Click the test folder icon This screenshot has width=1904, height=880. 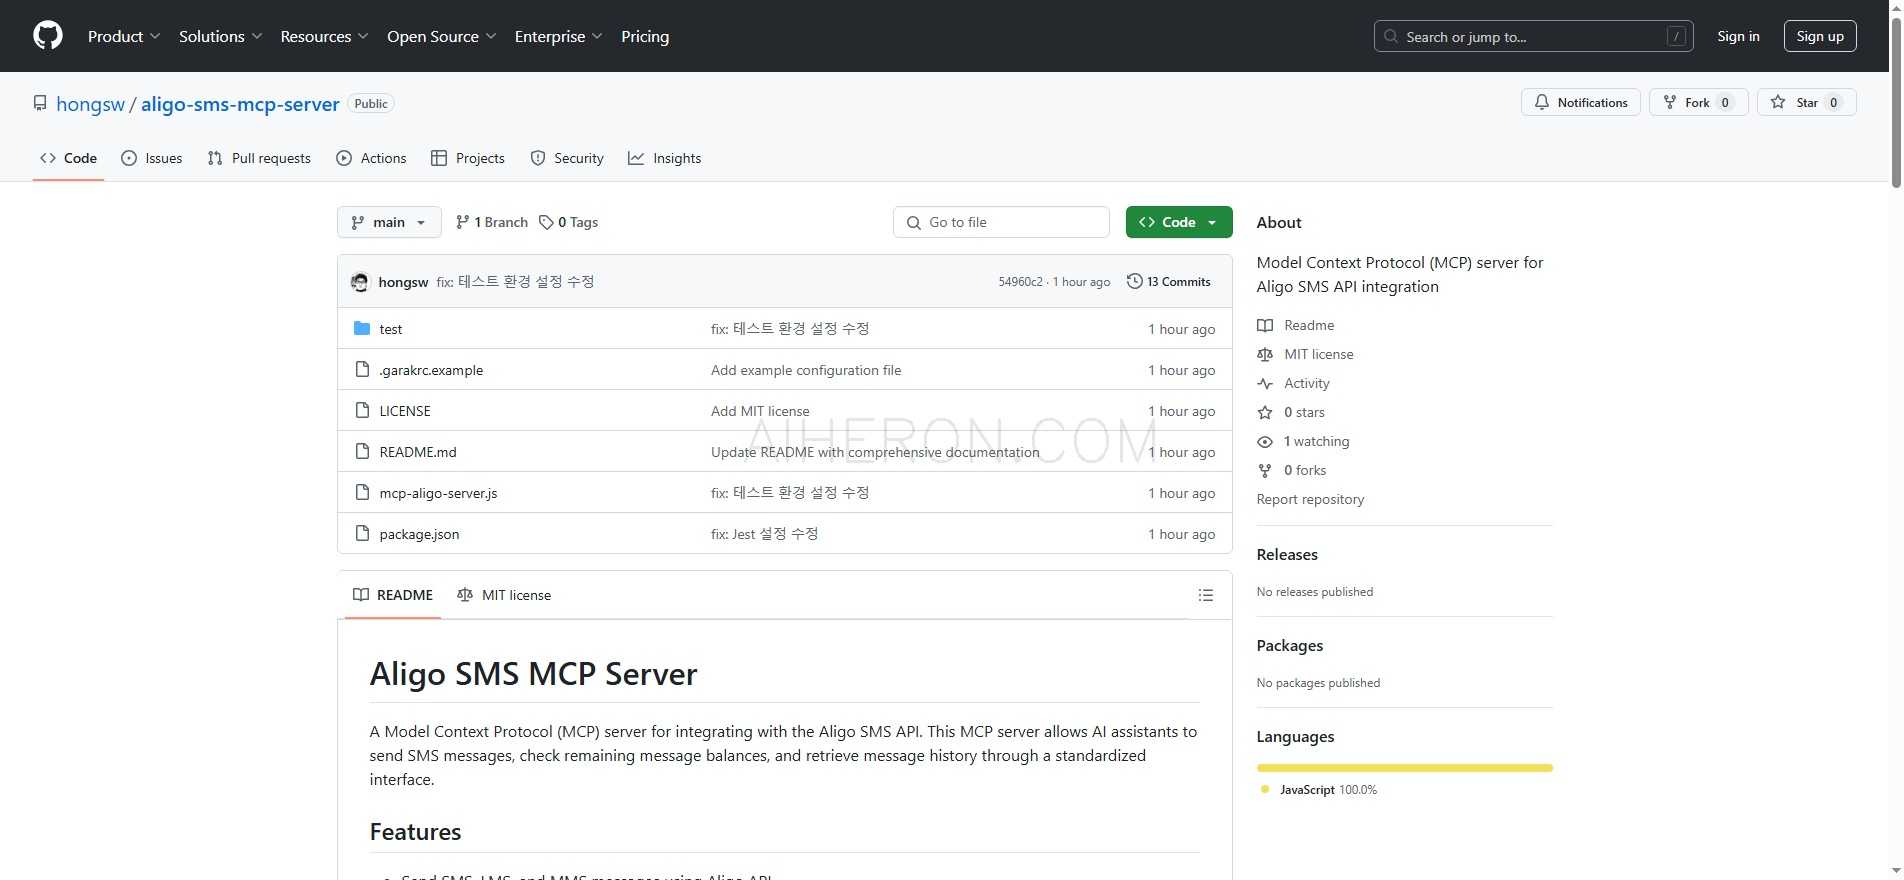[362, 328]
